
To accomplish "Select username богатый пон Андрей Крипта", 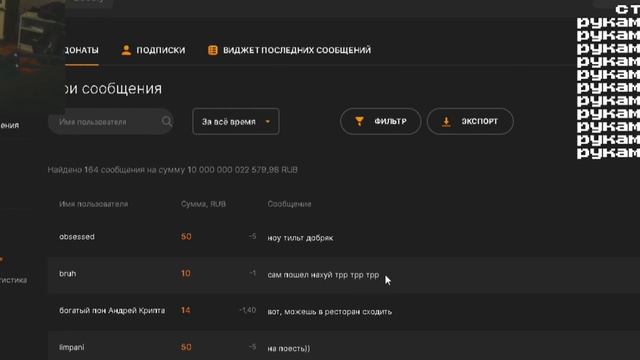I will click(x=112, y=311).
